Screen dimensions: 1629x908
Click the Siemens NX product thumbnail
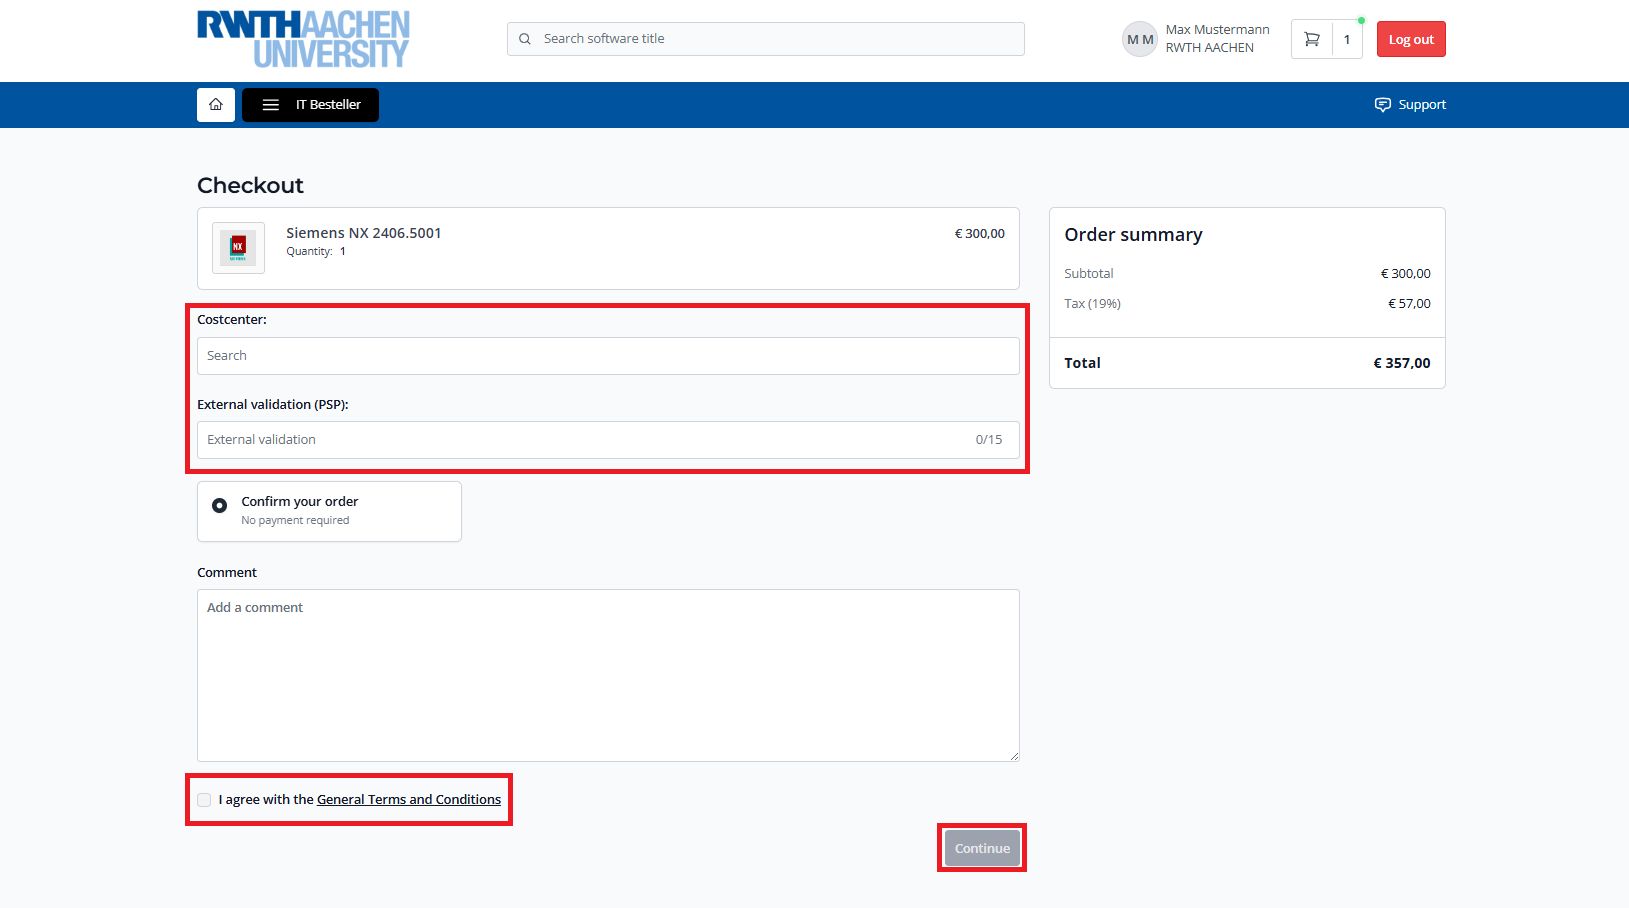(238, 248)
